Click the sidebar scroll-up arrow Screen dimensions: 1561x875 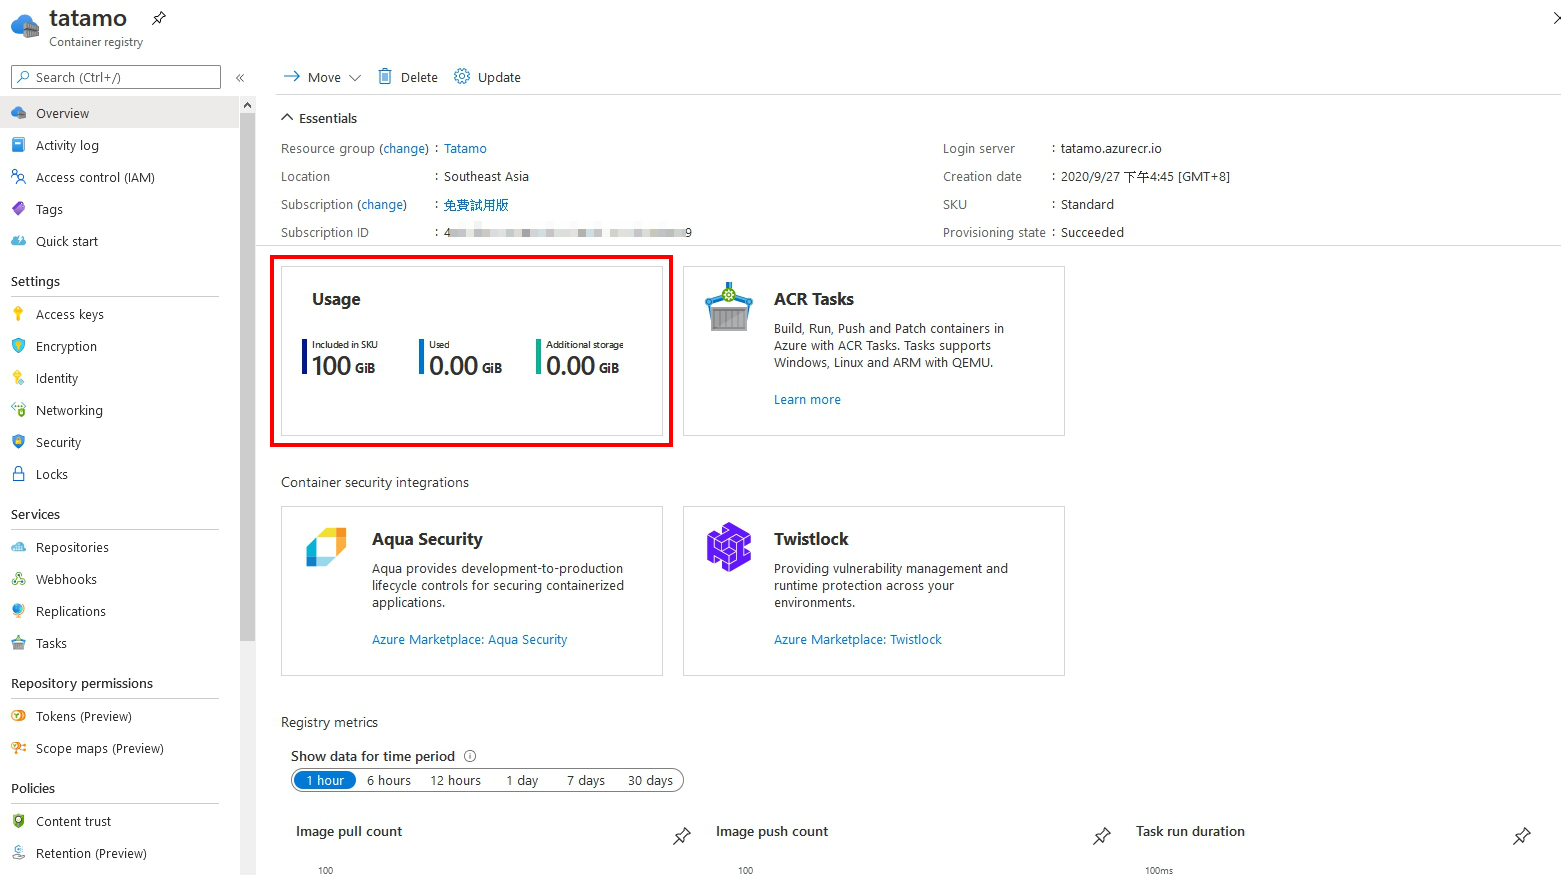(x=247, y=105)
